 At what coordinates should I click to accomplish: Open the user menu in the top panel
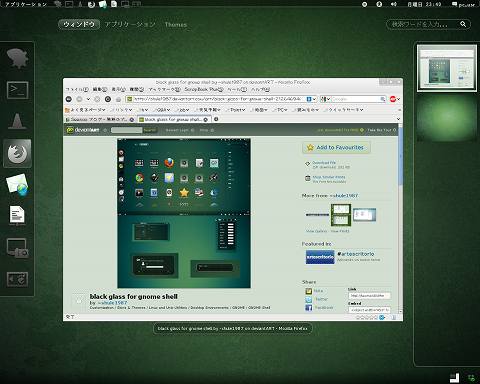pyautogui.click(x=463, y=4)
